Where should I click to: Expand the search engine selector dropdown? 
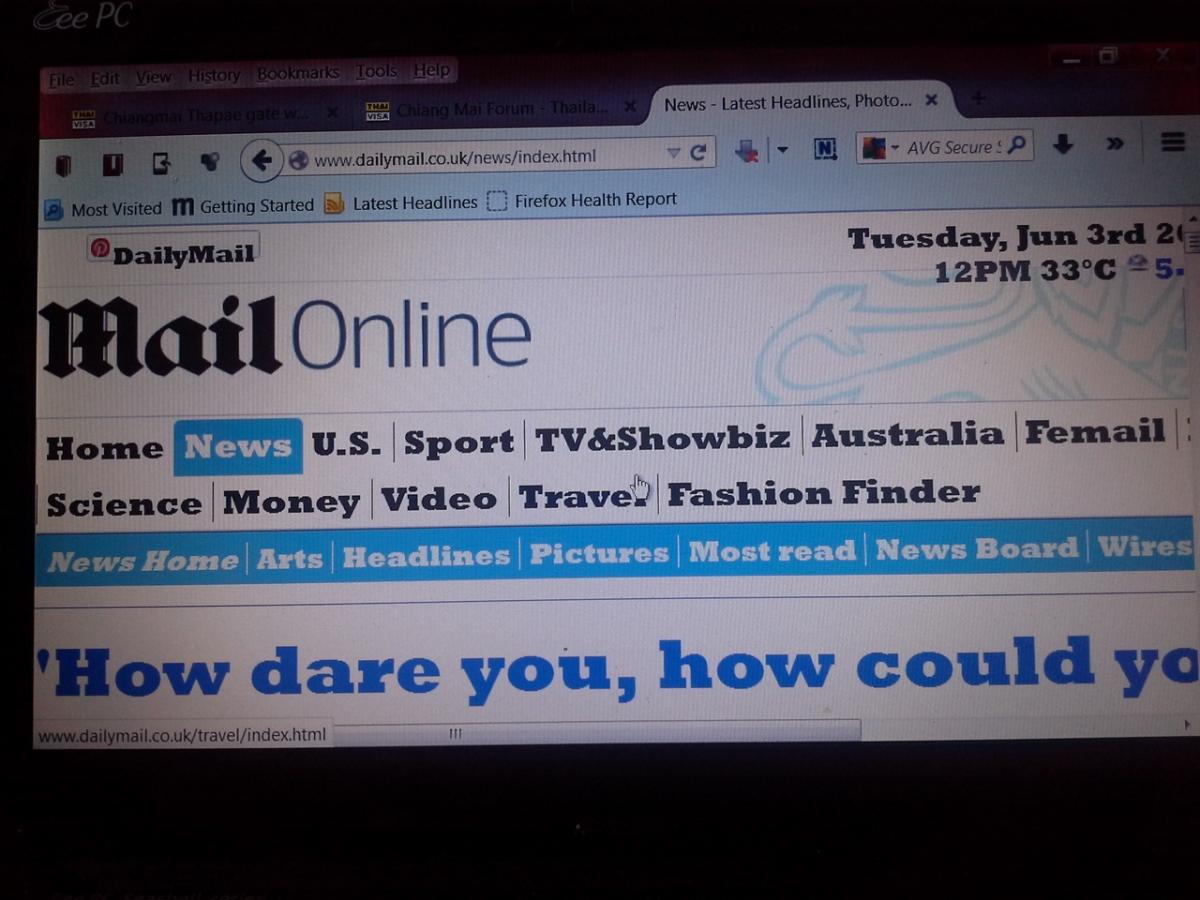pos(895,148)
